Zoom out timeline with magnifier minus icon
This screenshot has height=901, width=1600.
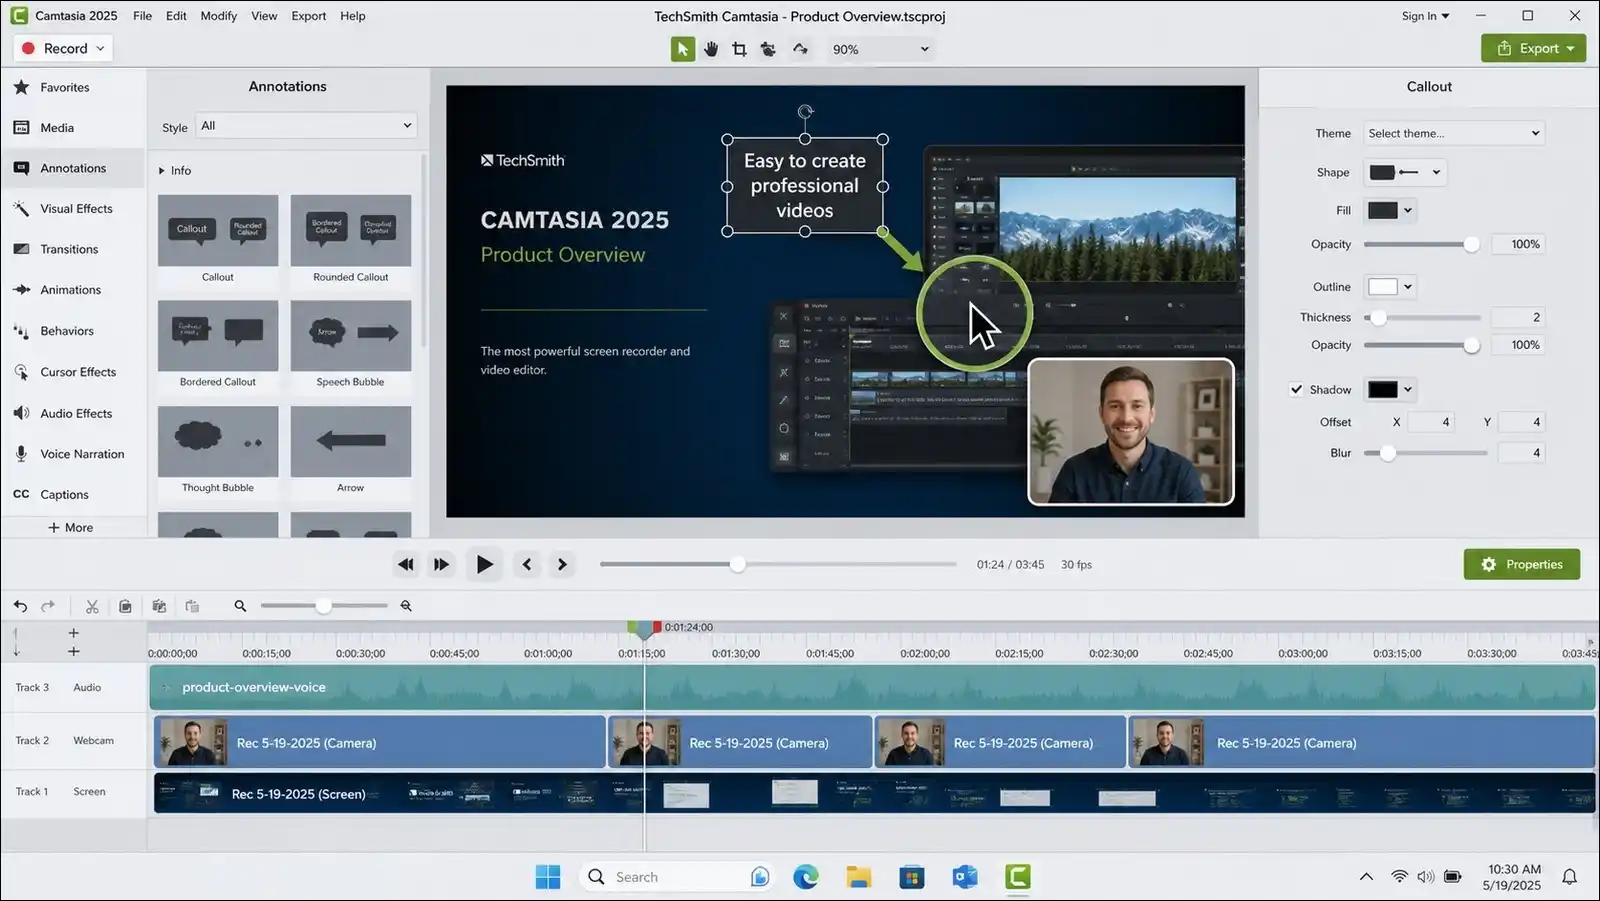(240, 606)
